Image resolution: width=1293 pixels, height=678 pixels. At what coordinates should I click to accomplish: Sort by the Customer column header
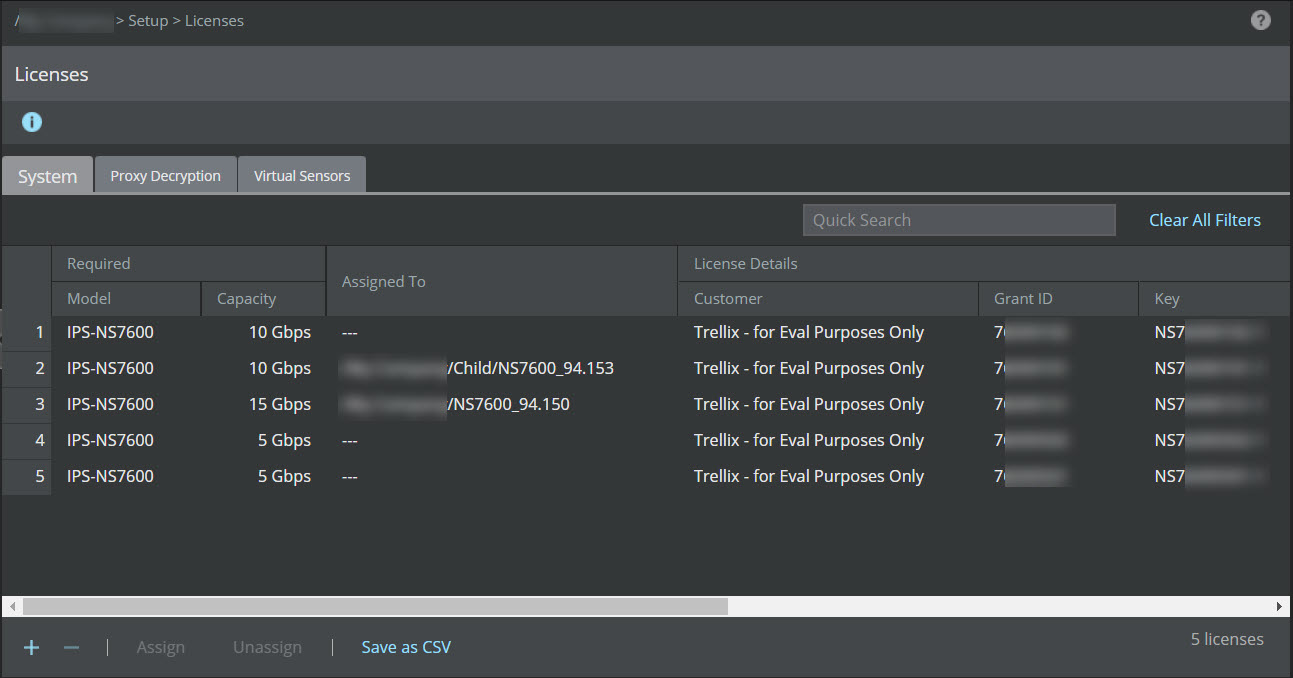tap(828, 298)
